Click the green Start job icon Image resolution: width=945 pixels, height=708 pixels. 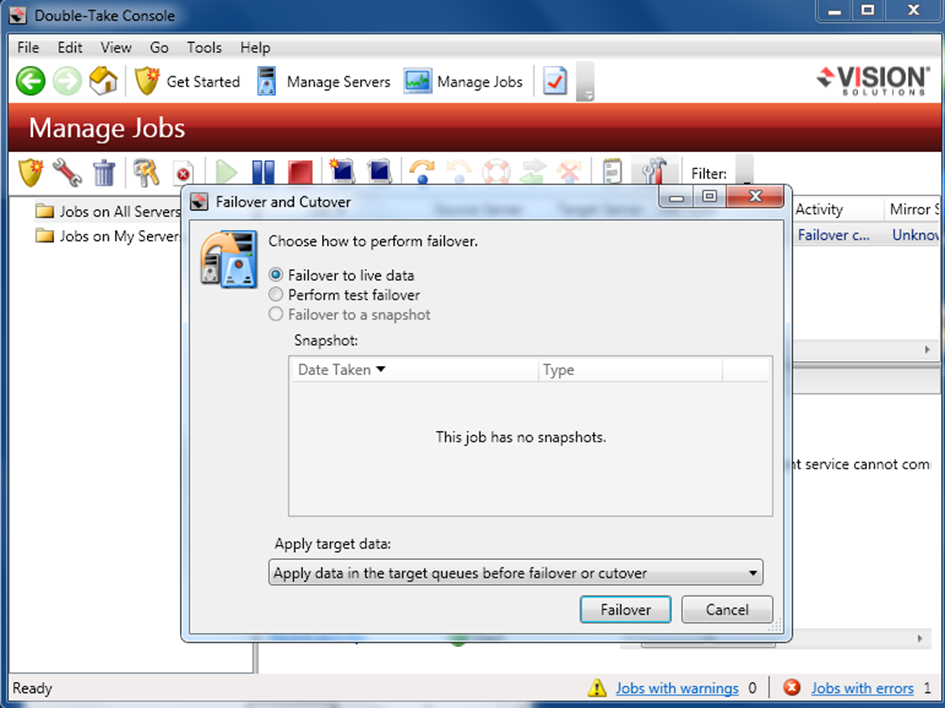227,173
